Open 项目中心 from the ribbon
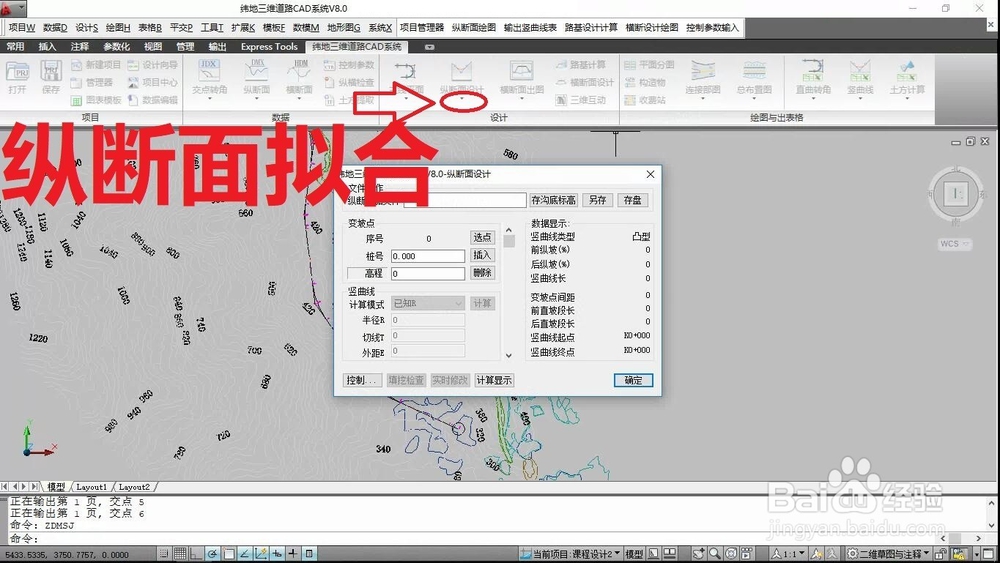 (152, 83)
